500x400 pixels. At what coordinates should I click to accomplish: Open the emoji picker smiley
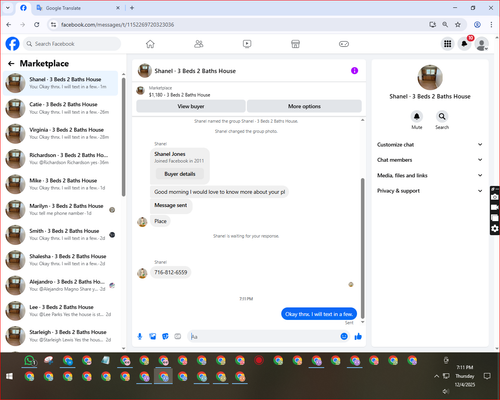[344, 336]
